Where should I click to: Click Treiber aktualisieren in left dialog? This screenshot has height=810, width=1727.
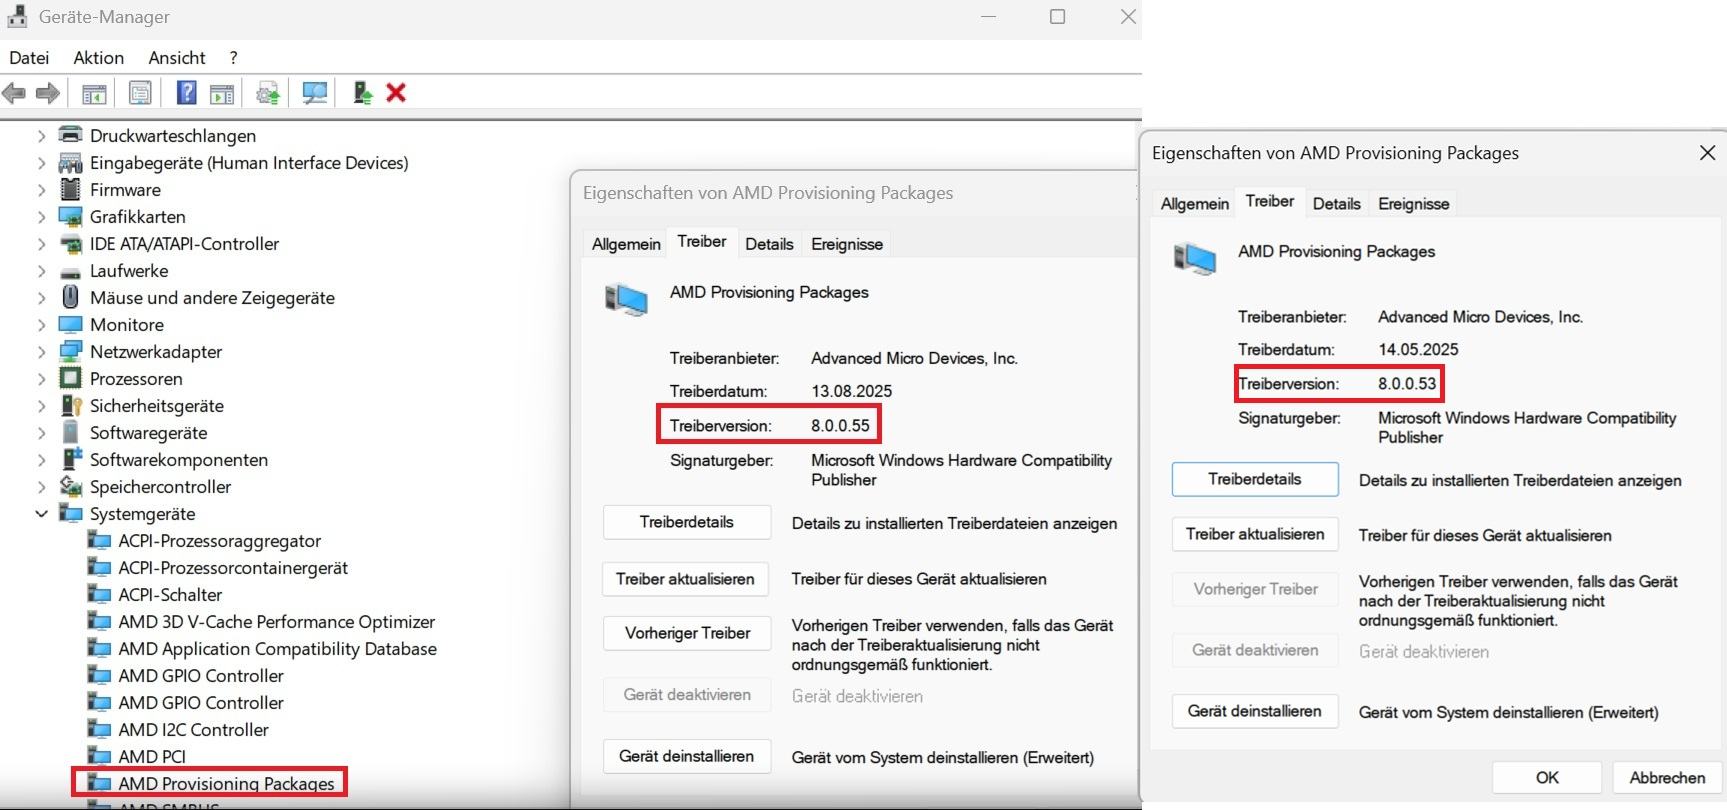pyautogui.click(x=685, y=579)
